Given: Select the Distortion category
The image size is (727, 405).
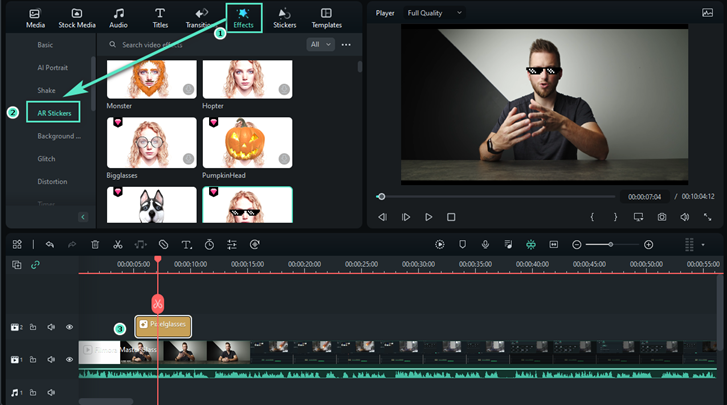Looking at the screenshot, I should point(52,181).
